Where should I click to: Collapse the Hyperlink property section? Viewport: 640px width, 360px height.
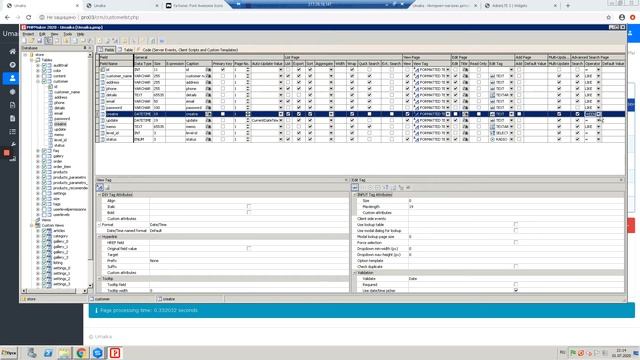[99, 237]
